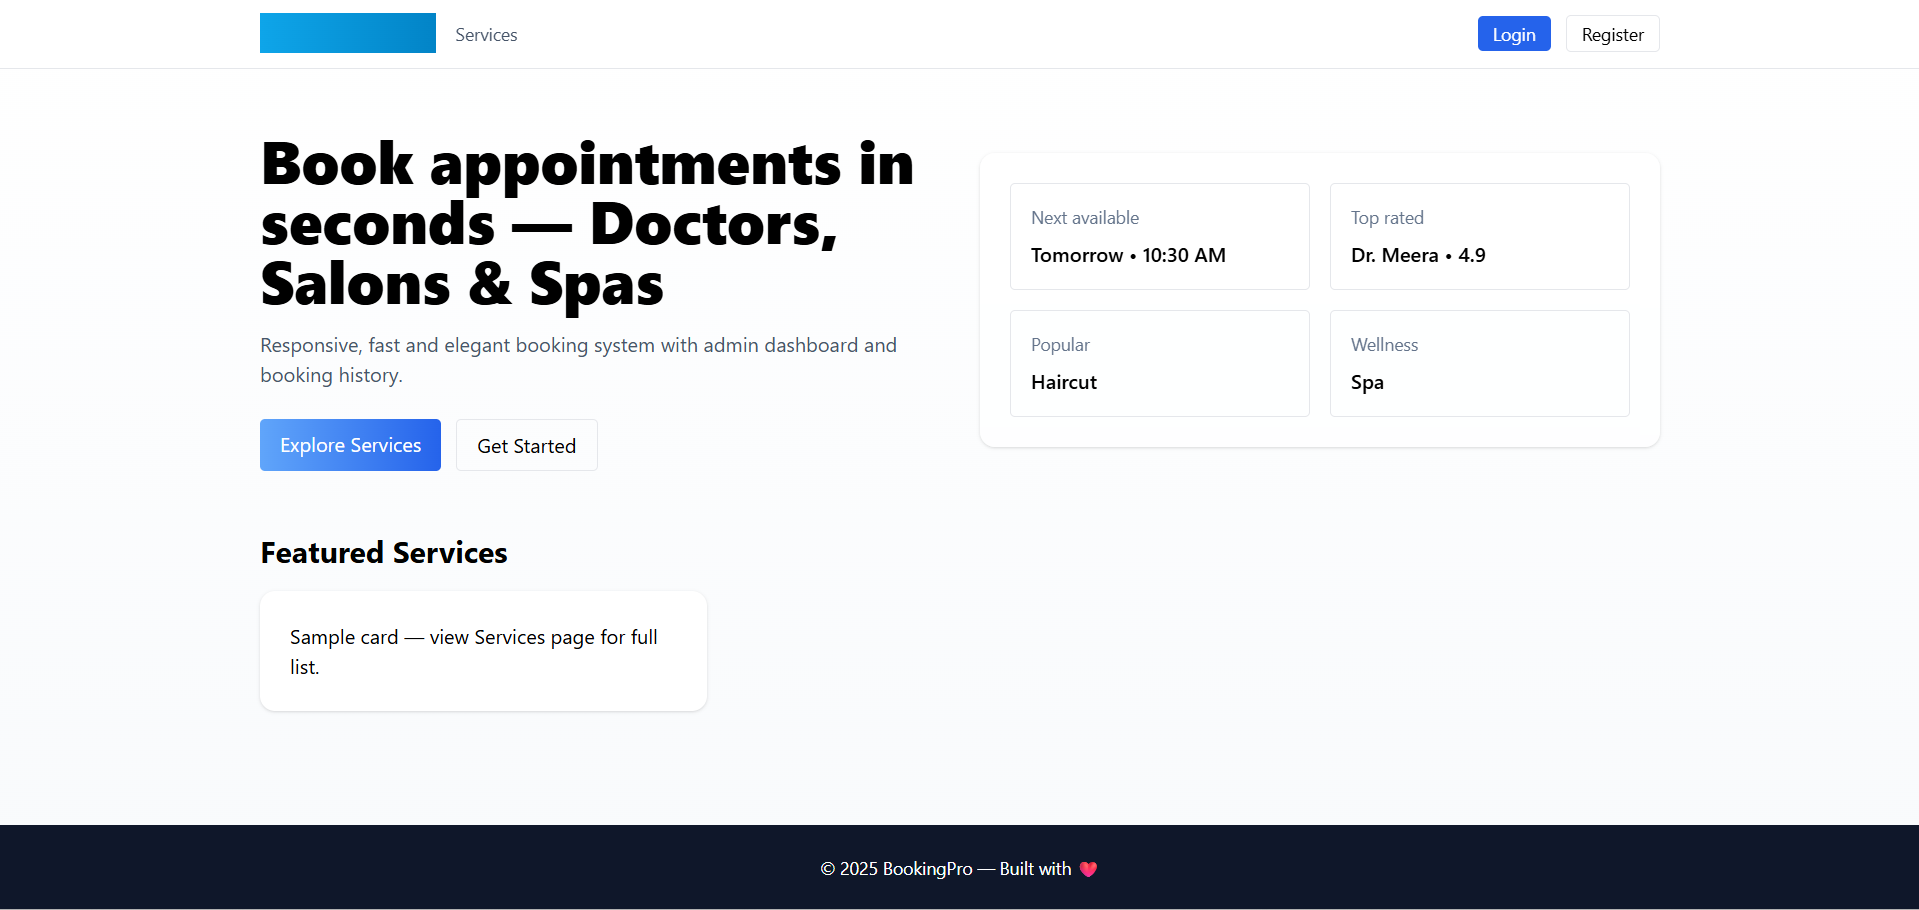Open the Top rated Dr. Meera card
The width and height of the screenshot is (1919, 910).
click(x=1479, y=236)
